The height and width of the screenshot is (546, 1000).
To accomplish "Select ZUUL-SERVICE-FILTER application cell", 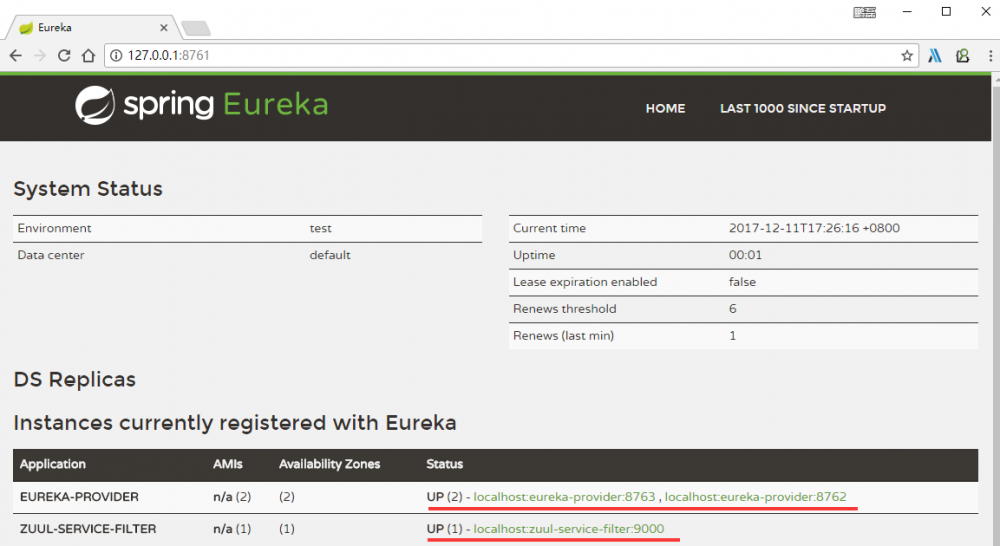I will point(88,529).
